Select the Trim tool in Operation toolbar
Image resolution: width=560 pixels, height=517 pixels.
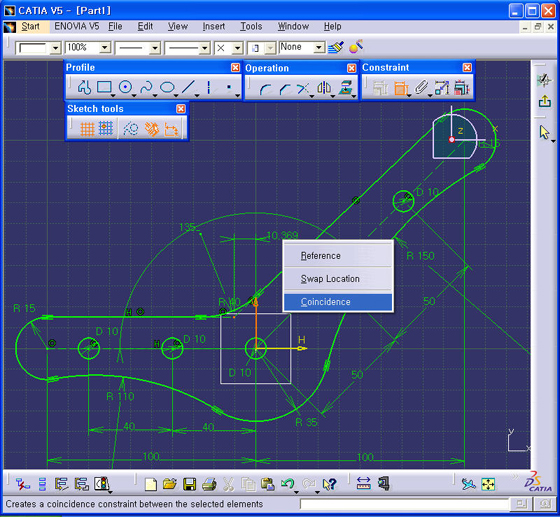(303, 88)
